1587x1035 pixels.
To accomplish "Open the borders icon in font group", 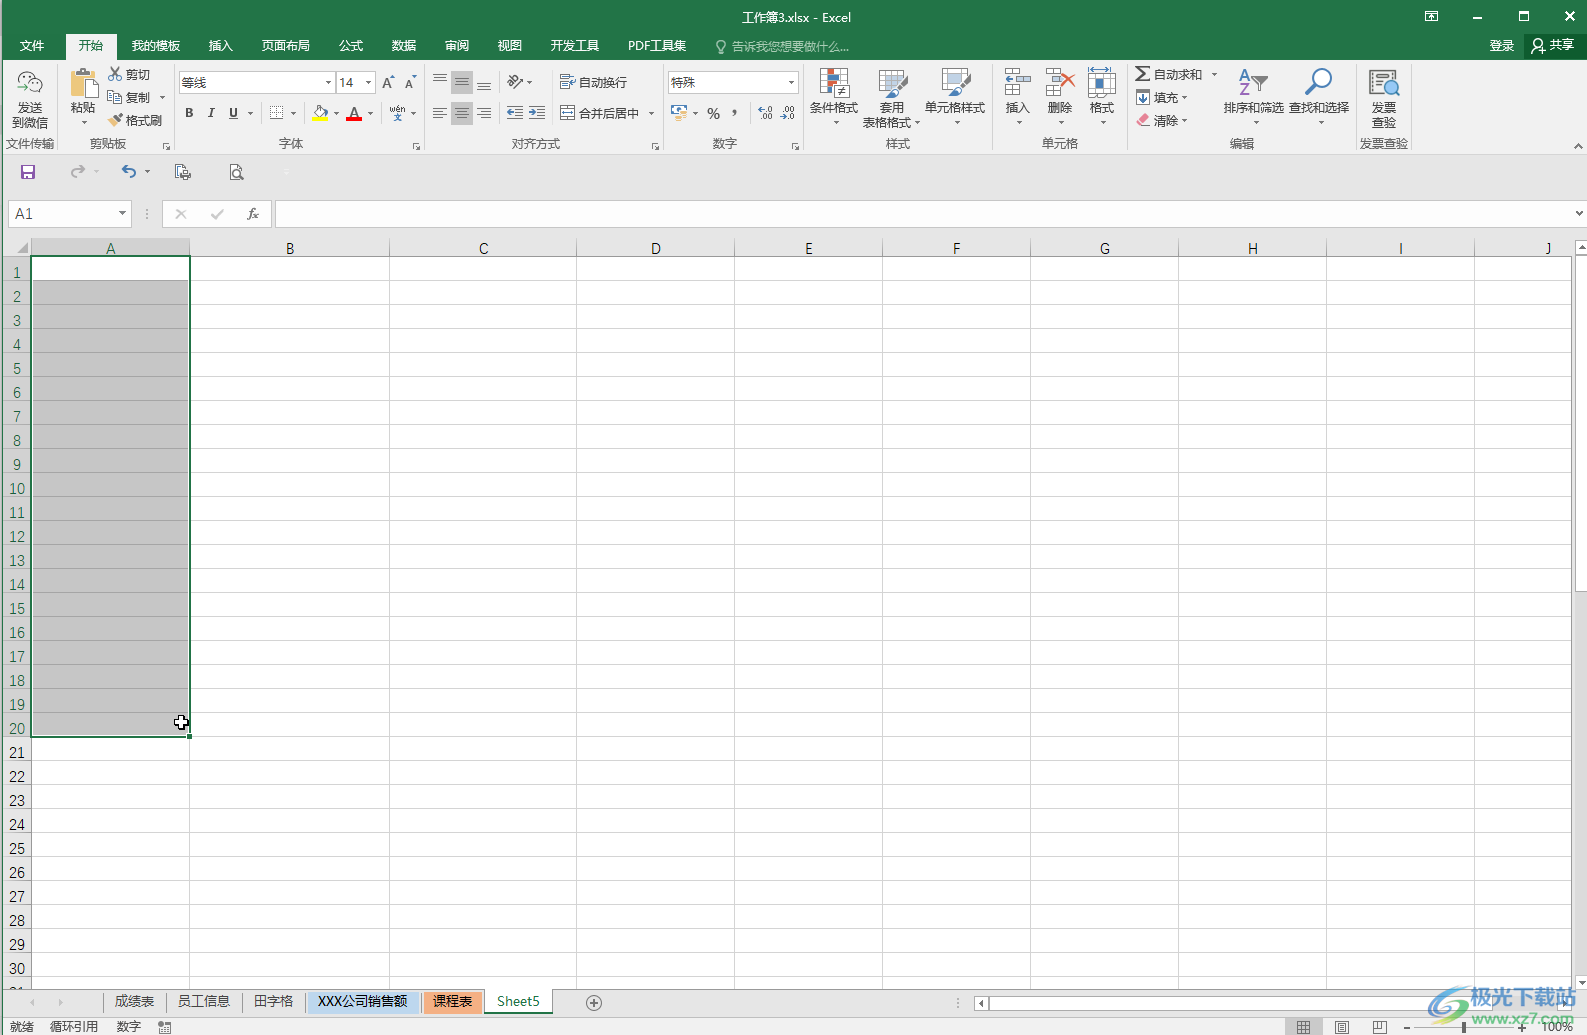I will click(x=277, y=113).
